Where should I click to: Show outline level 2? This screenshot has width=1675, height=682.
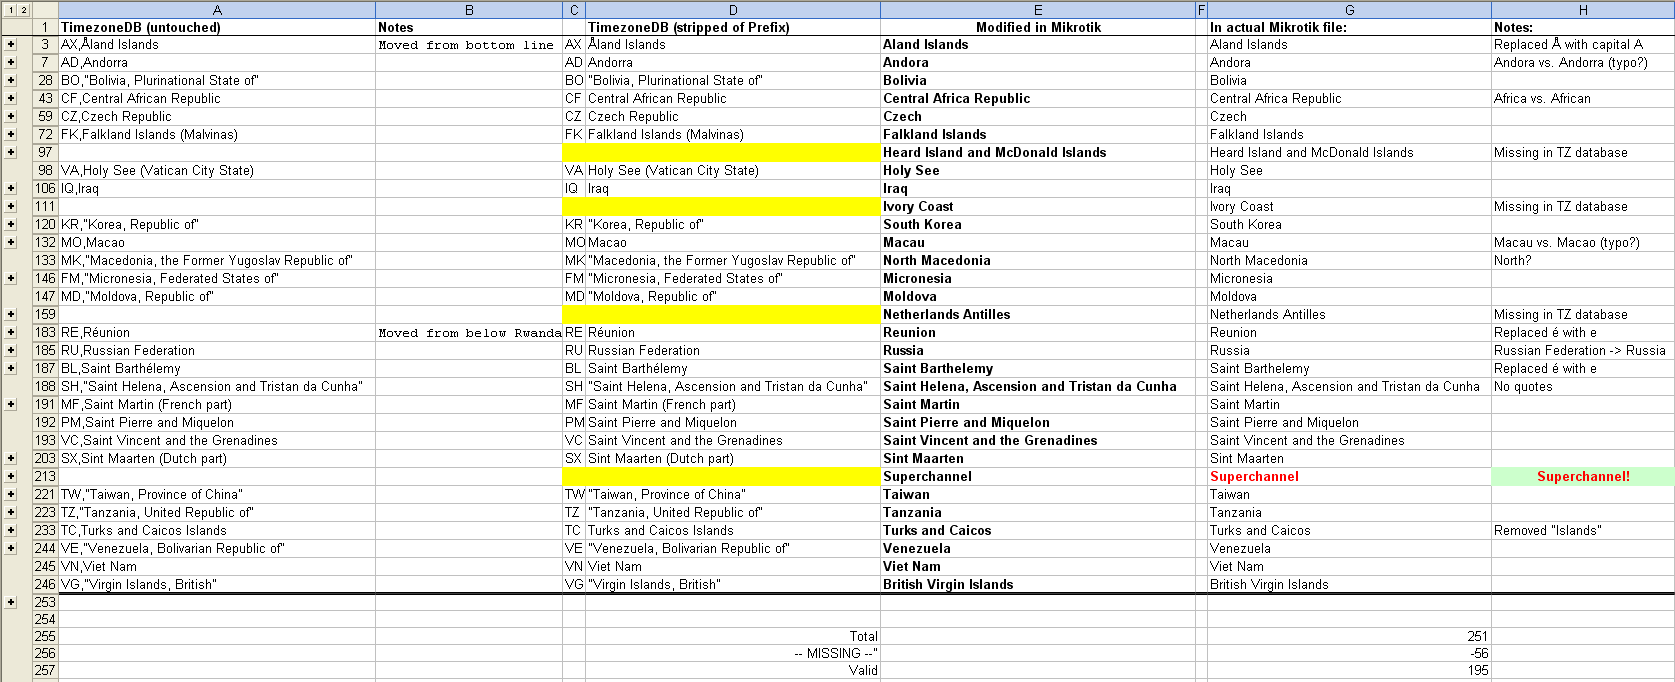click(x=23, y=9)
